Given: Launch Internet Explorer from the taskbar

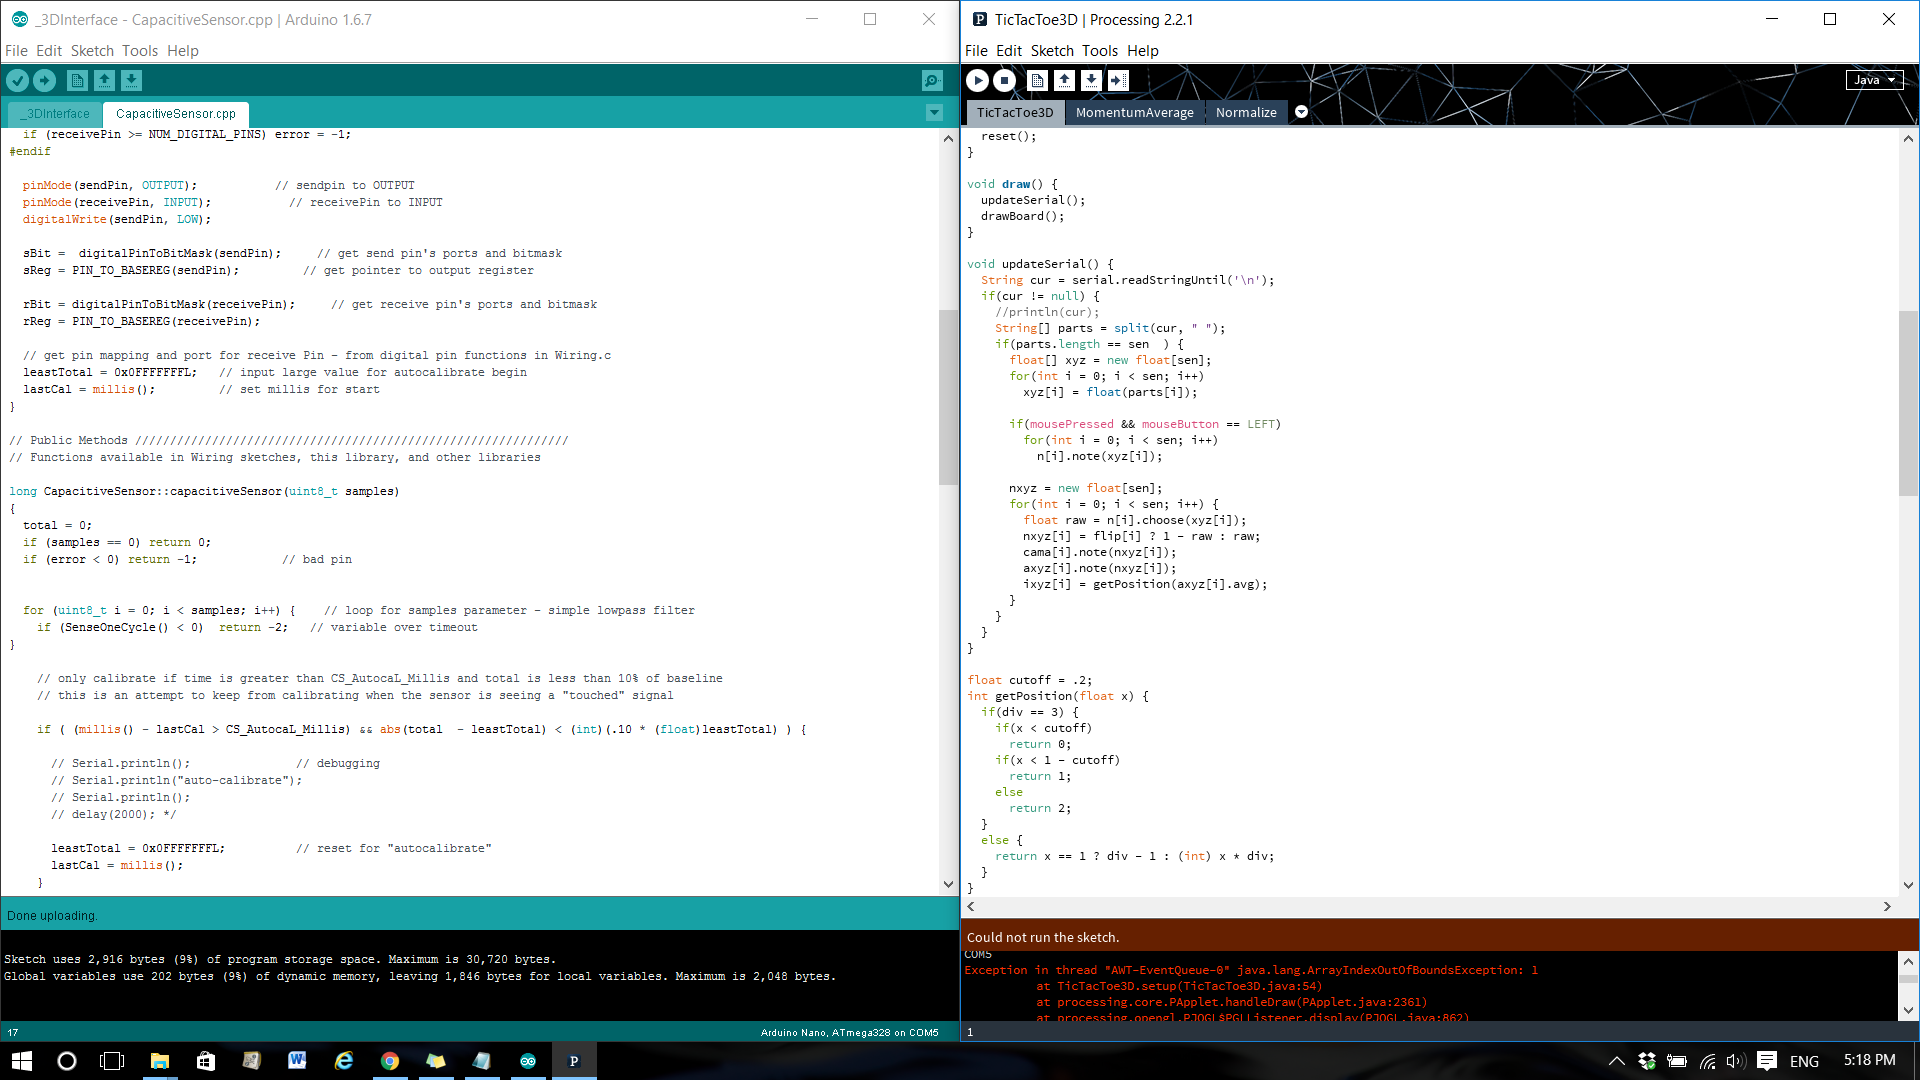Looking at the screenshot, I should click(343, 1060).
